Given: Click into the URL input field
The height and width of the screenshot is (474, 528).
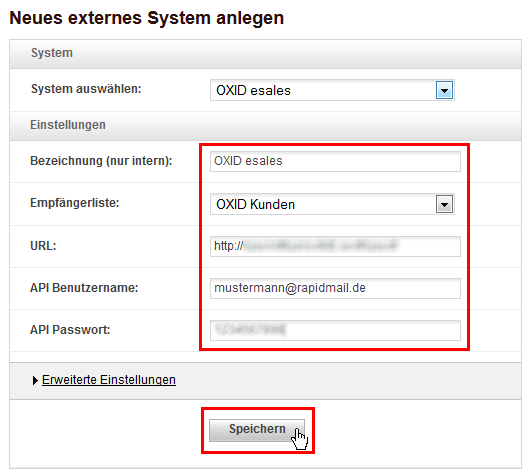Looking at the screenshot, I should [335, 246].
